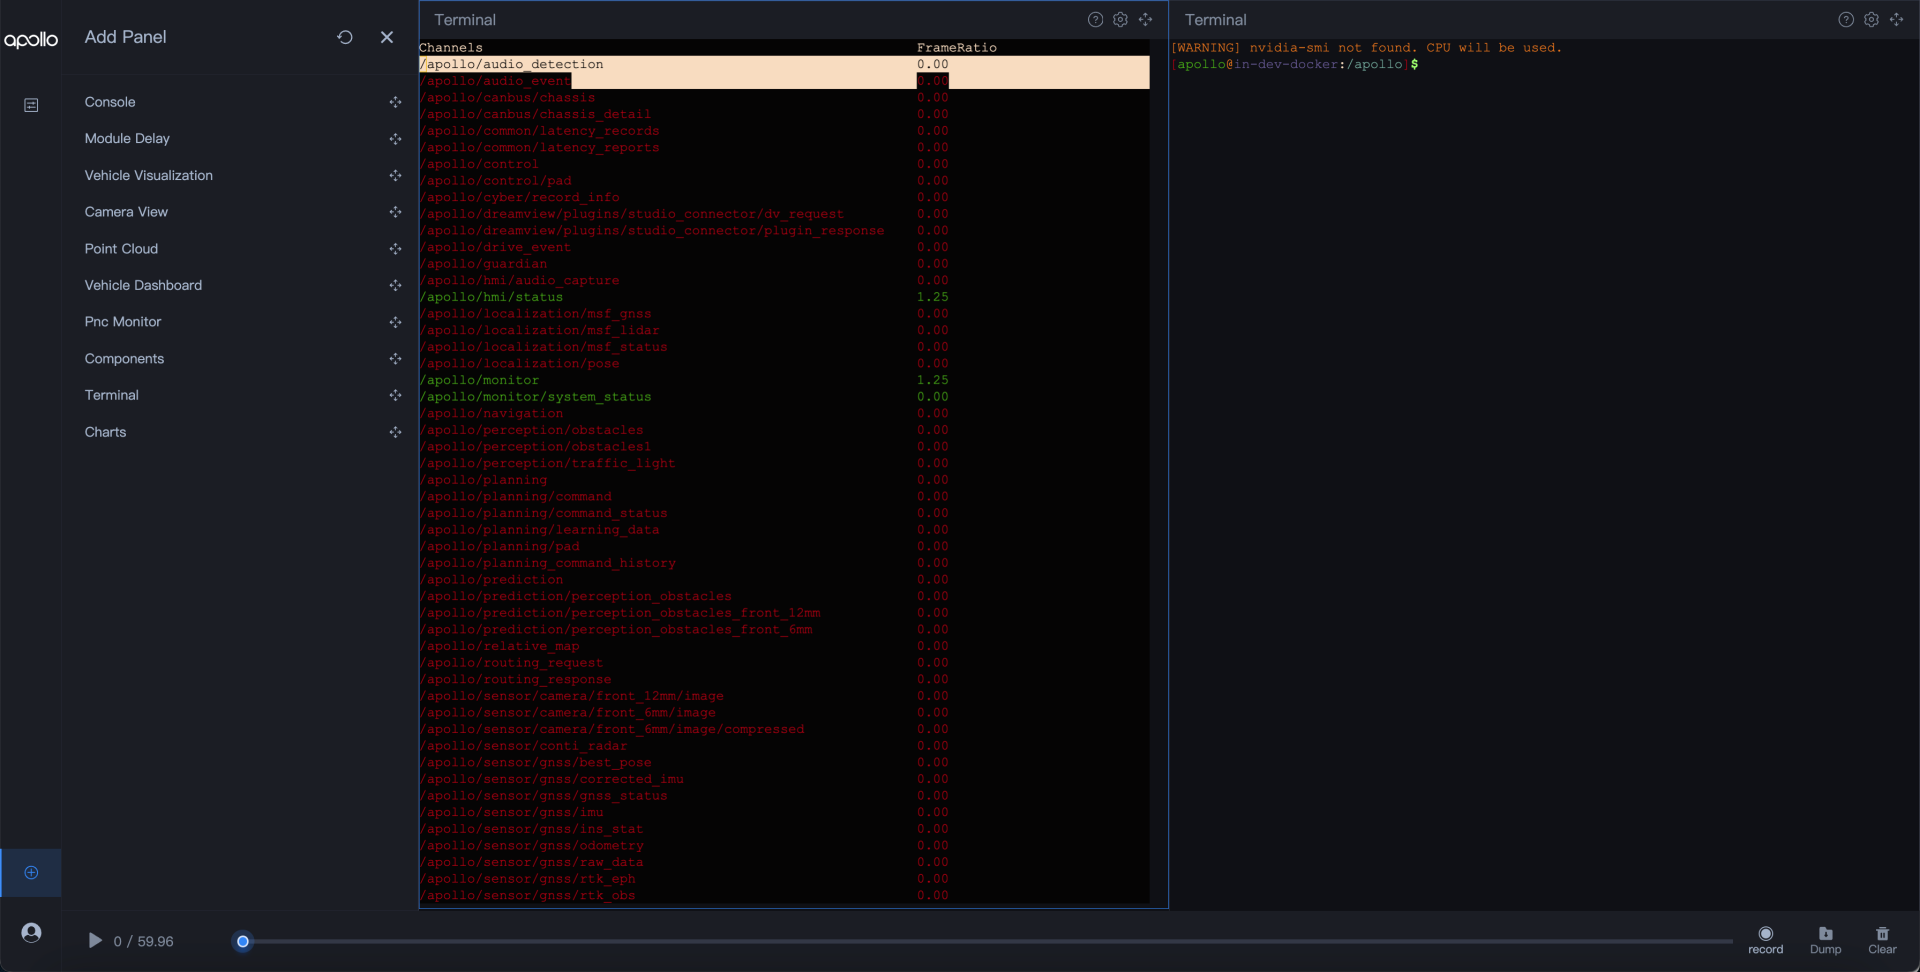Open the user profile icon
The image size is (1920, 972).
pyautogui.click(x=31, y=933)
